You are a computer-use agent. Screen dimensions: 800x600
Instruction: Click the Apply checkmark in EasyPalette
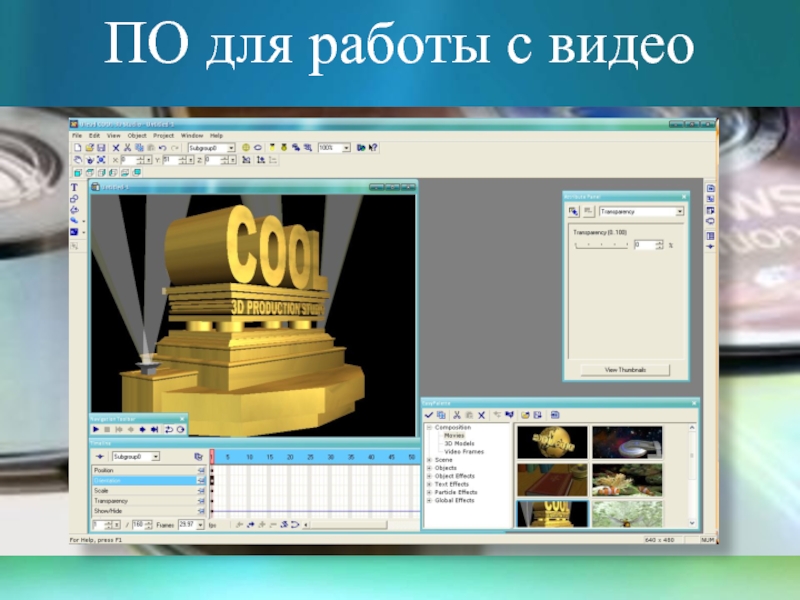click(x=429, y=415)
